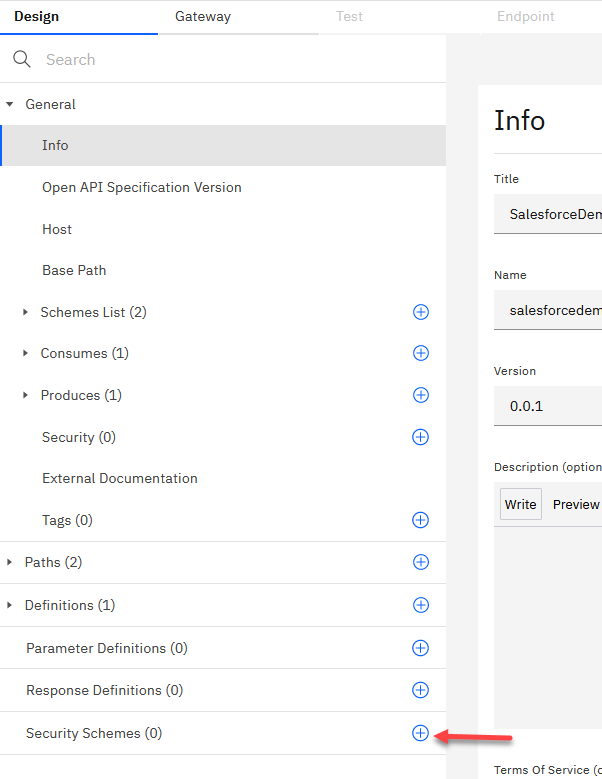Switch to the Gateway tab
This screenshot has width=602, height=779.
pyautogui.click(x=203, y=17)
